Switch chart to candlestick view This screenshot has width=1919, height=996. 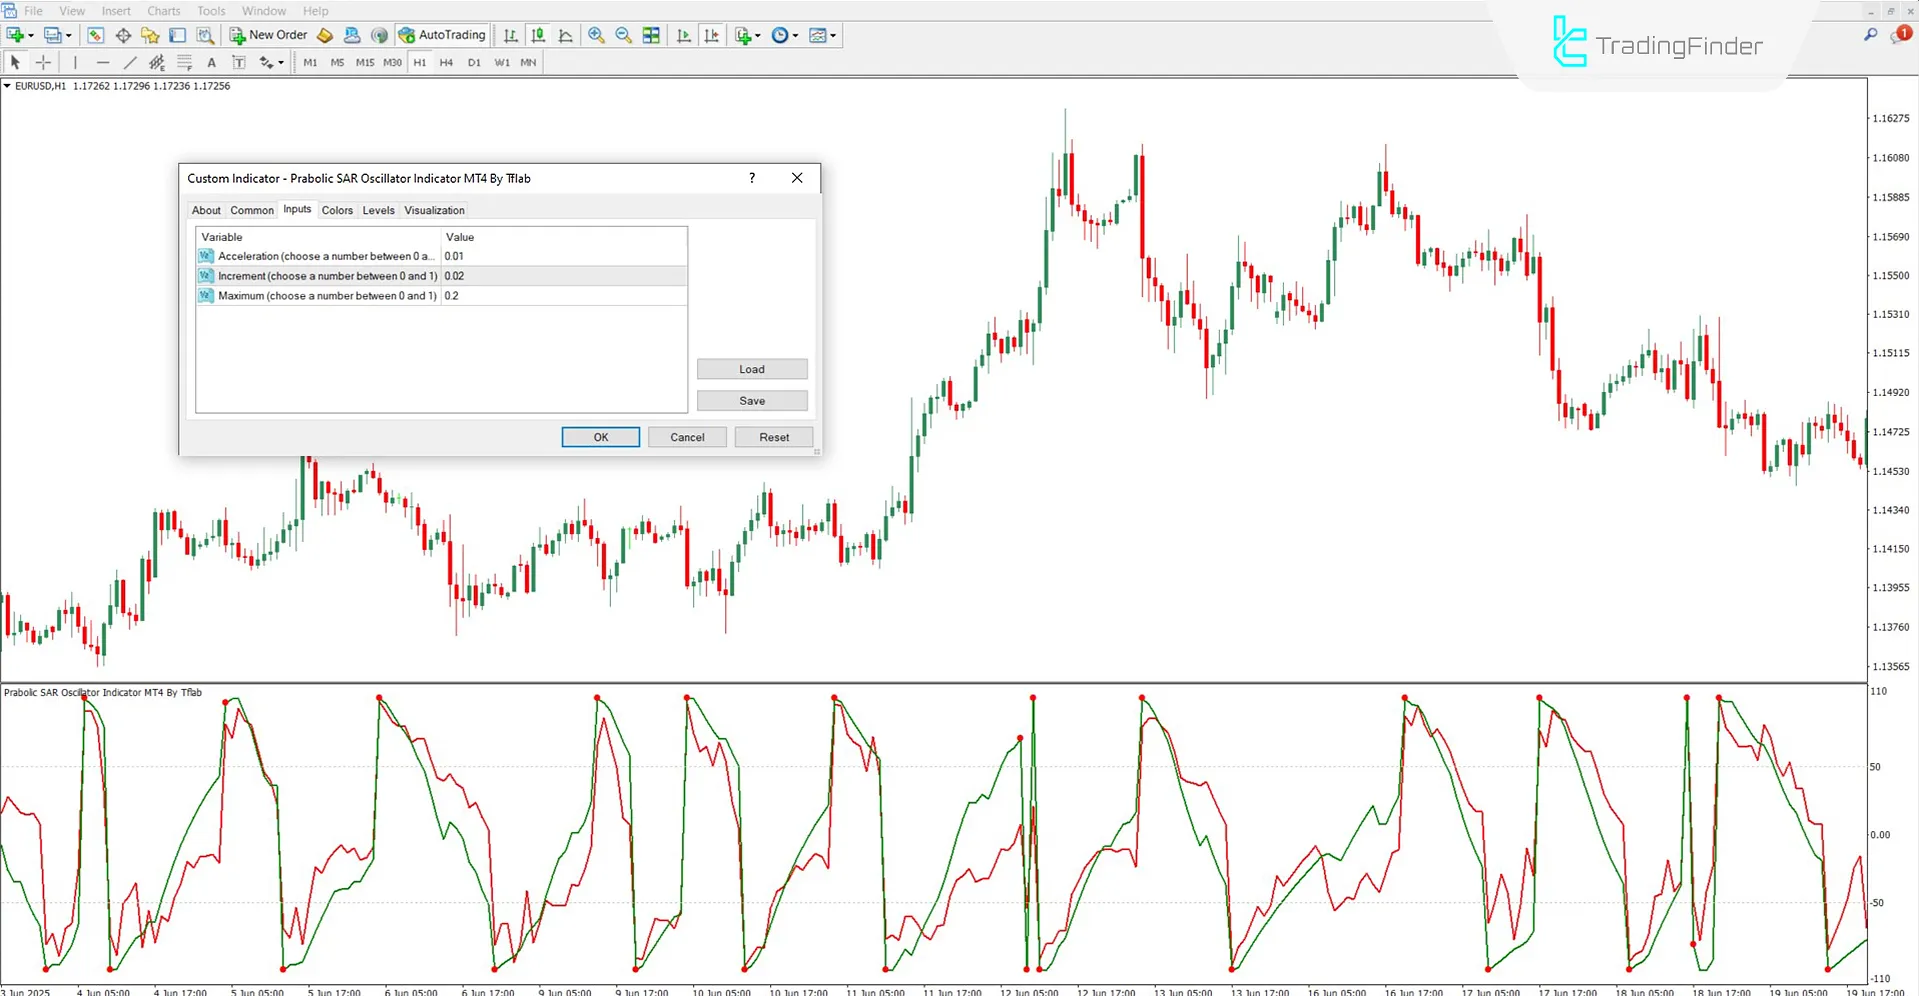pos(538,35)
